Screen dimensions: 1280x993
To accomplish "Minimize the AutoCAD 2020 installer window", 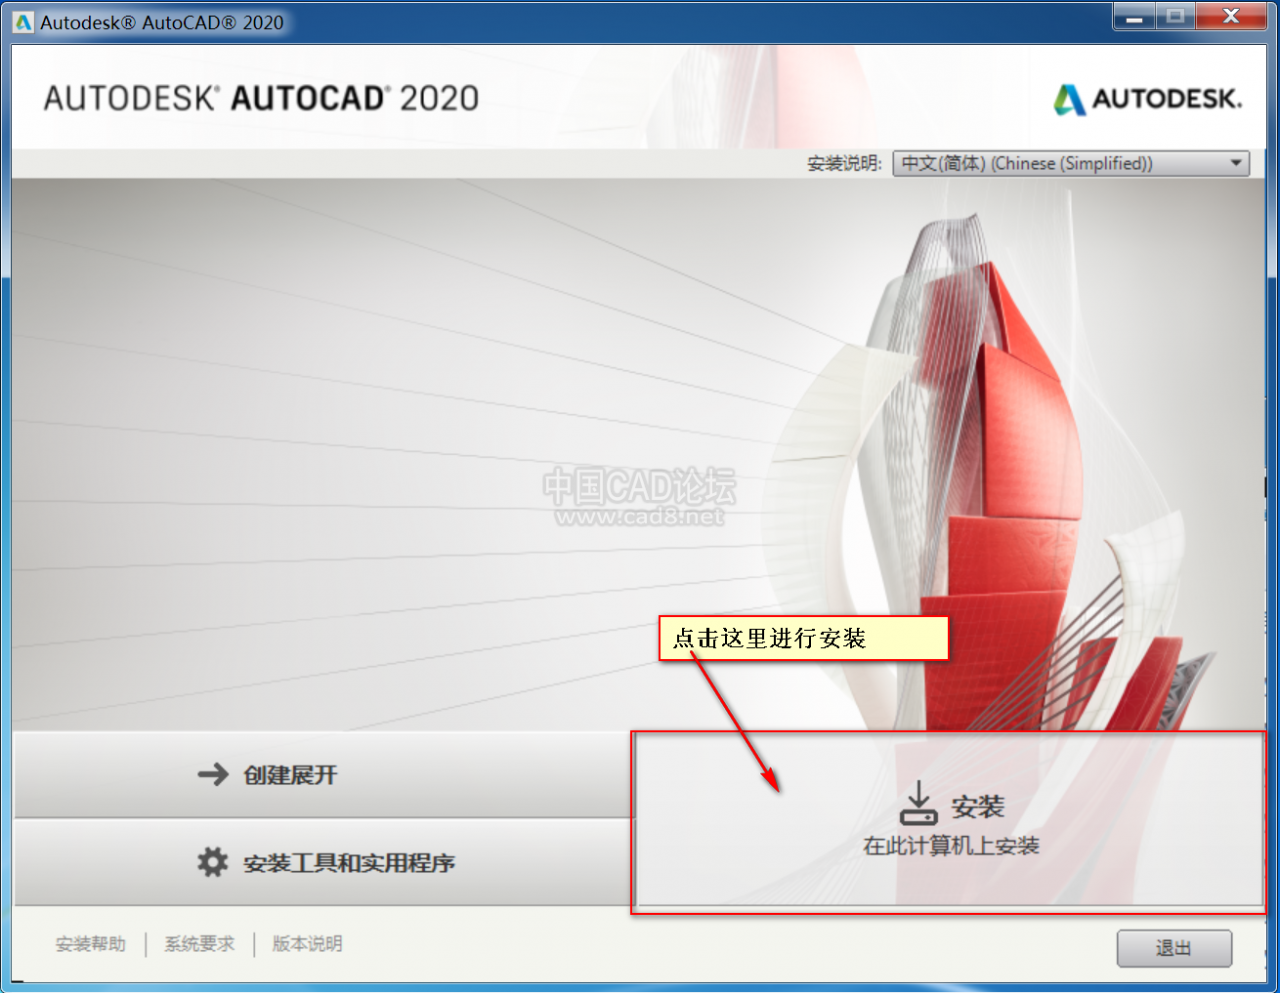I will coord(1135,17).
